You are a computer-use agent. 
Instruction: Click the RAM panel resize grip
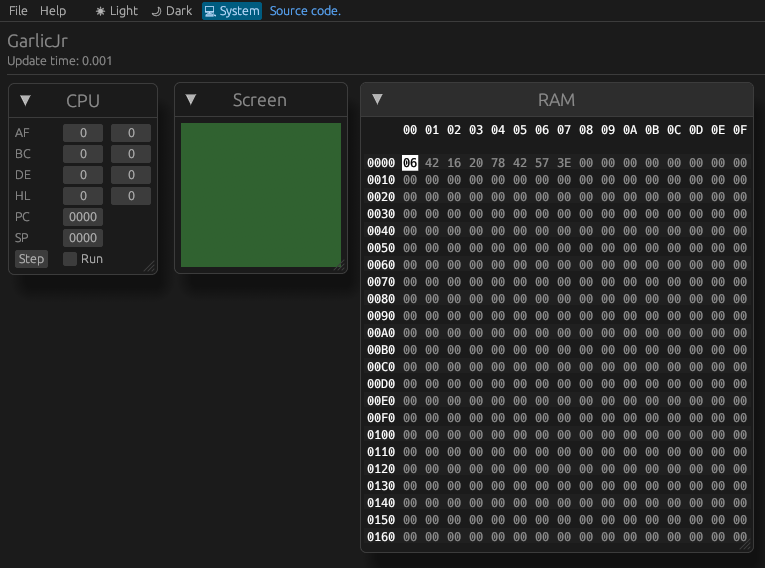(746, 545)
